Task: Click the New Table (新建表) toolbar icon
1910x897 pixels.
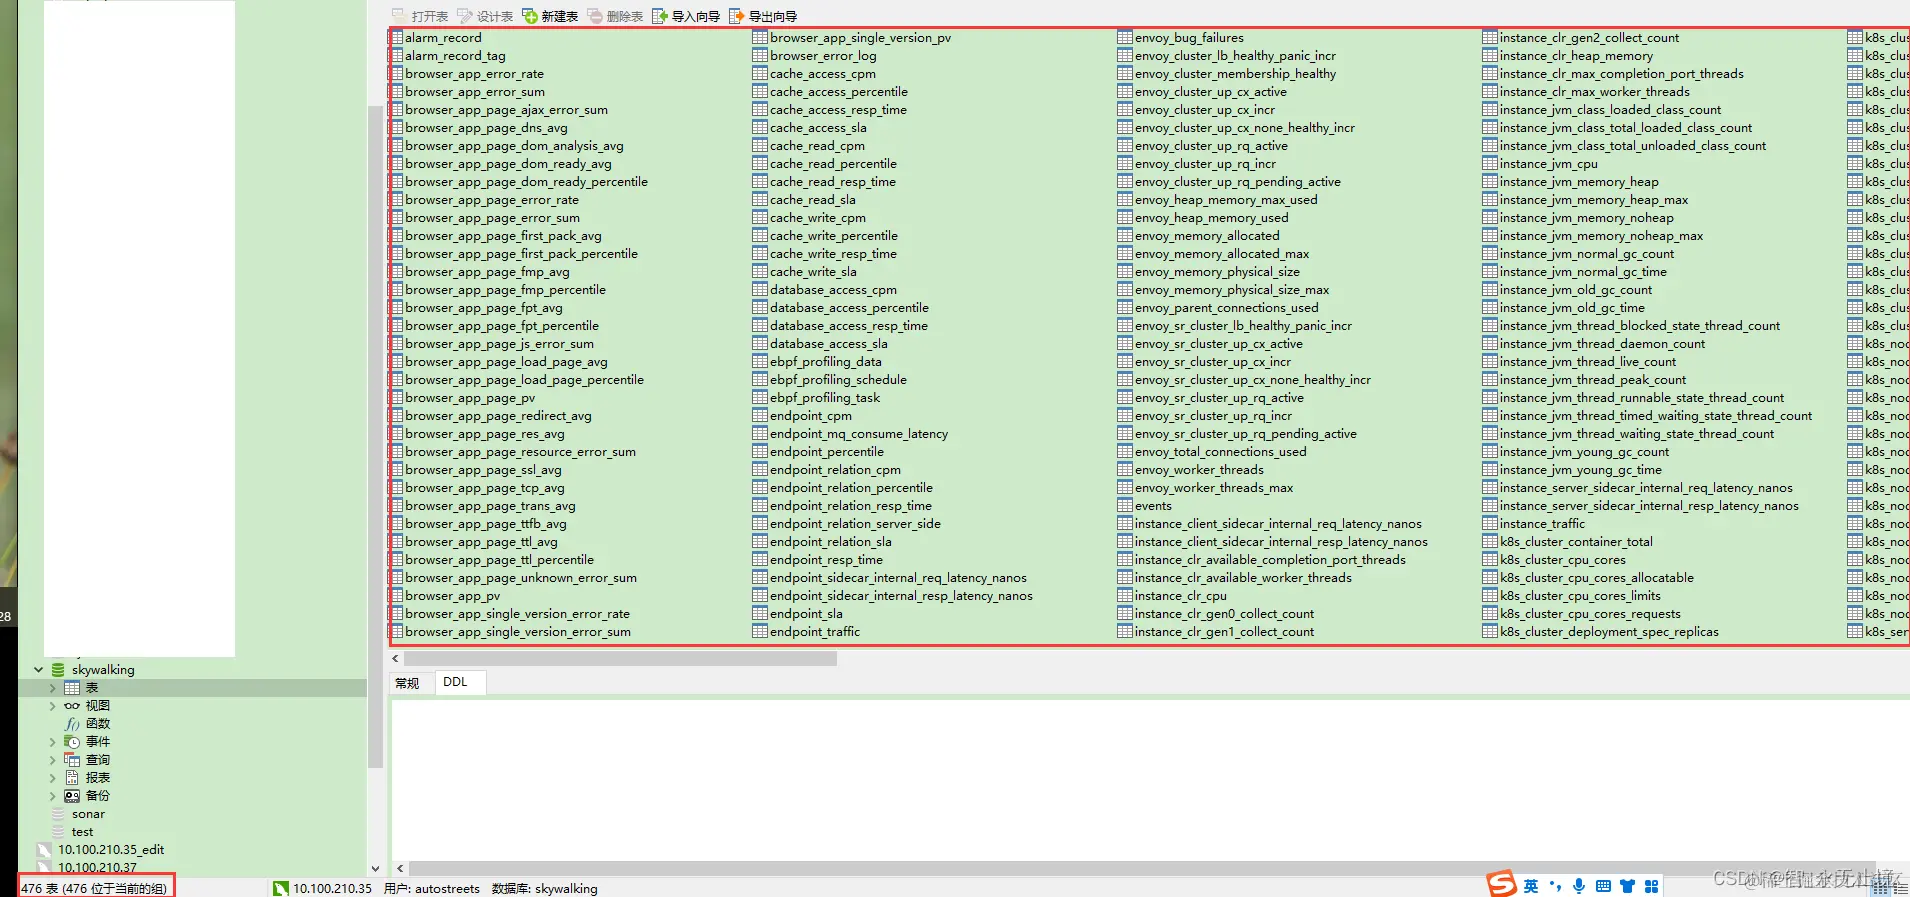Action: [530, 16]
